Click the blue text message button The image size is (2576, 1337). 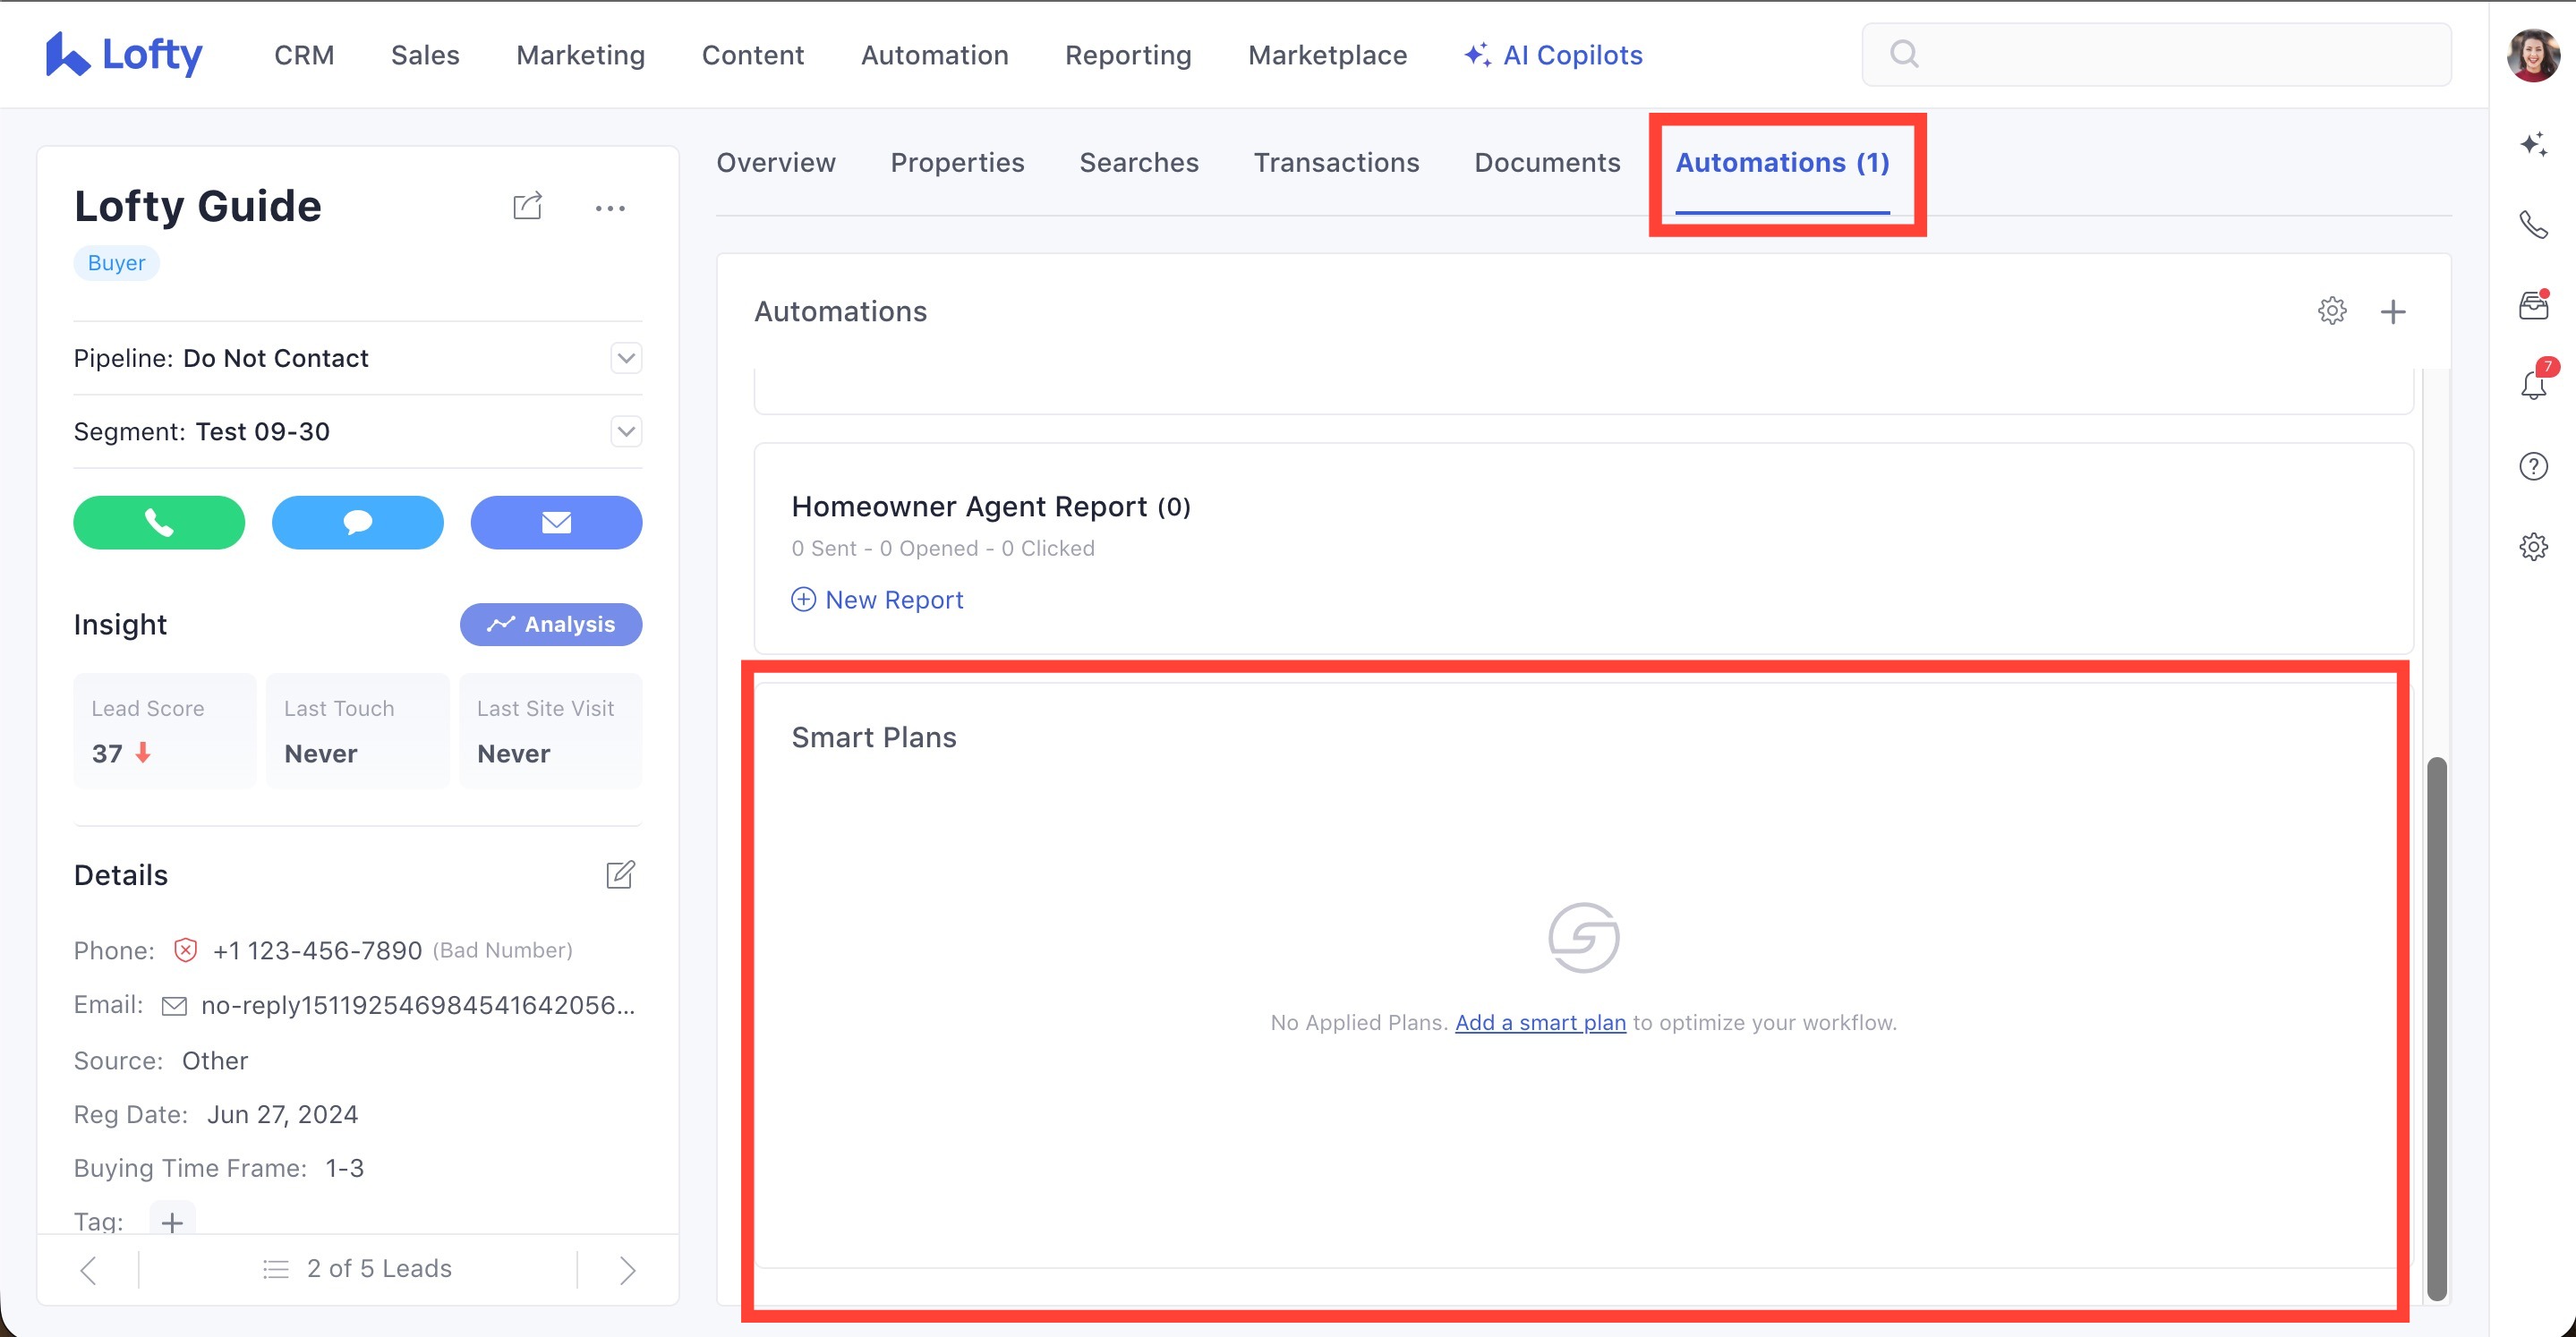click(357, 522)
